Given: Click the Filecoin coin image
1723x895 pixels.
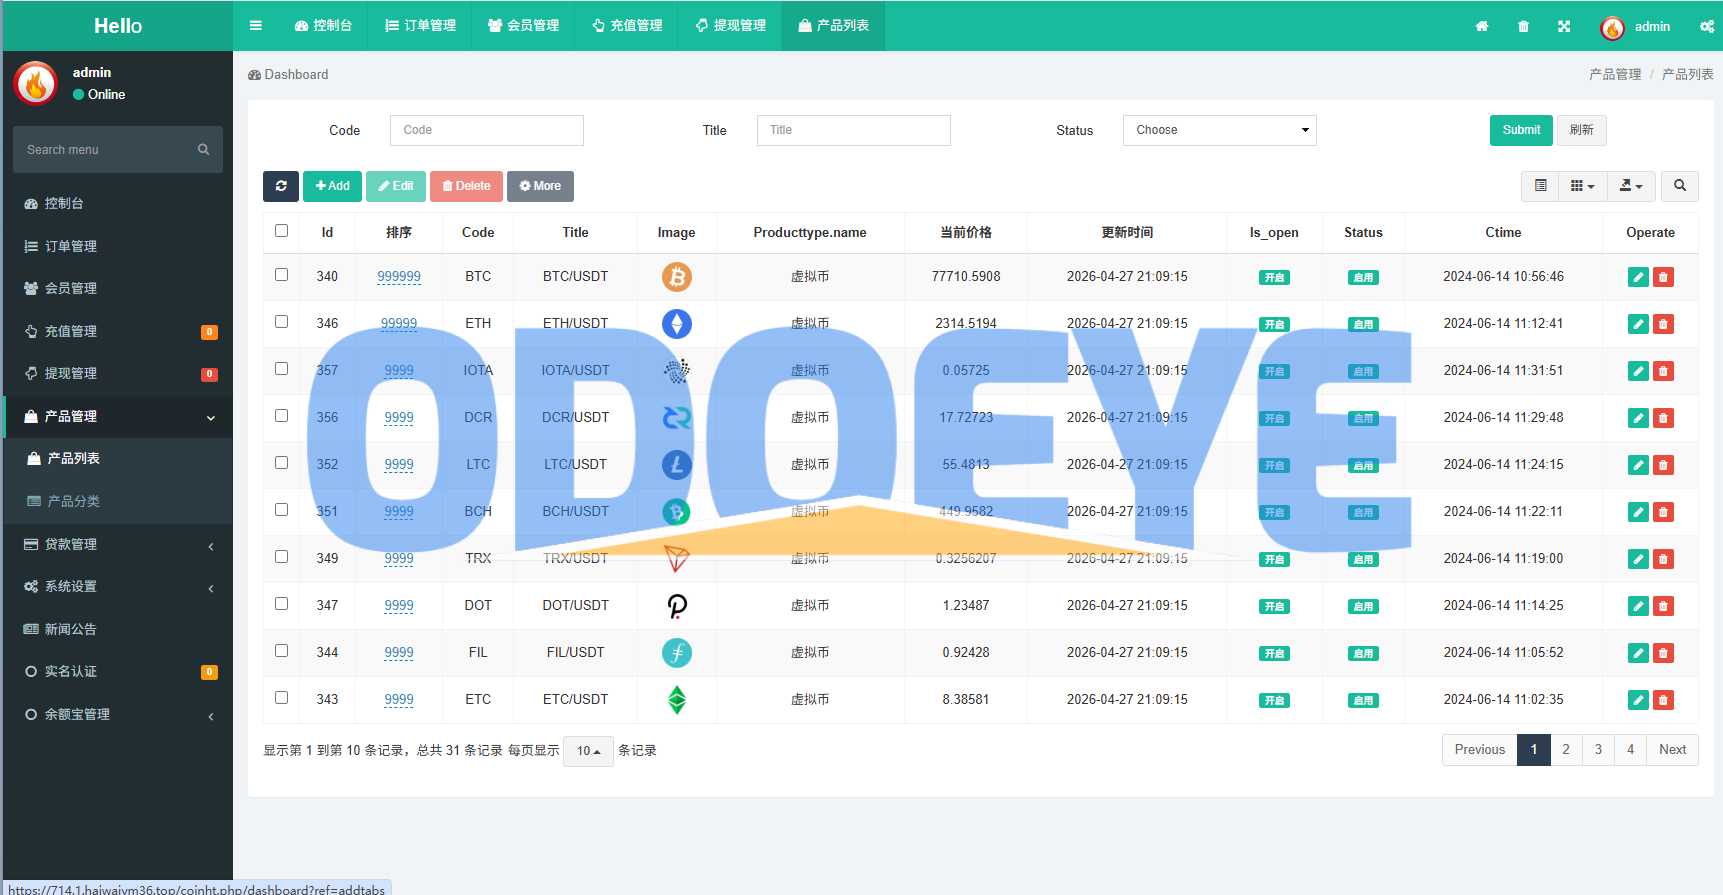Looking at the screenshot, I should (x=677, y=653).
